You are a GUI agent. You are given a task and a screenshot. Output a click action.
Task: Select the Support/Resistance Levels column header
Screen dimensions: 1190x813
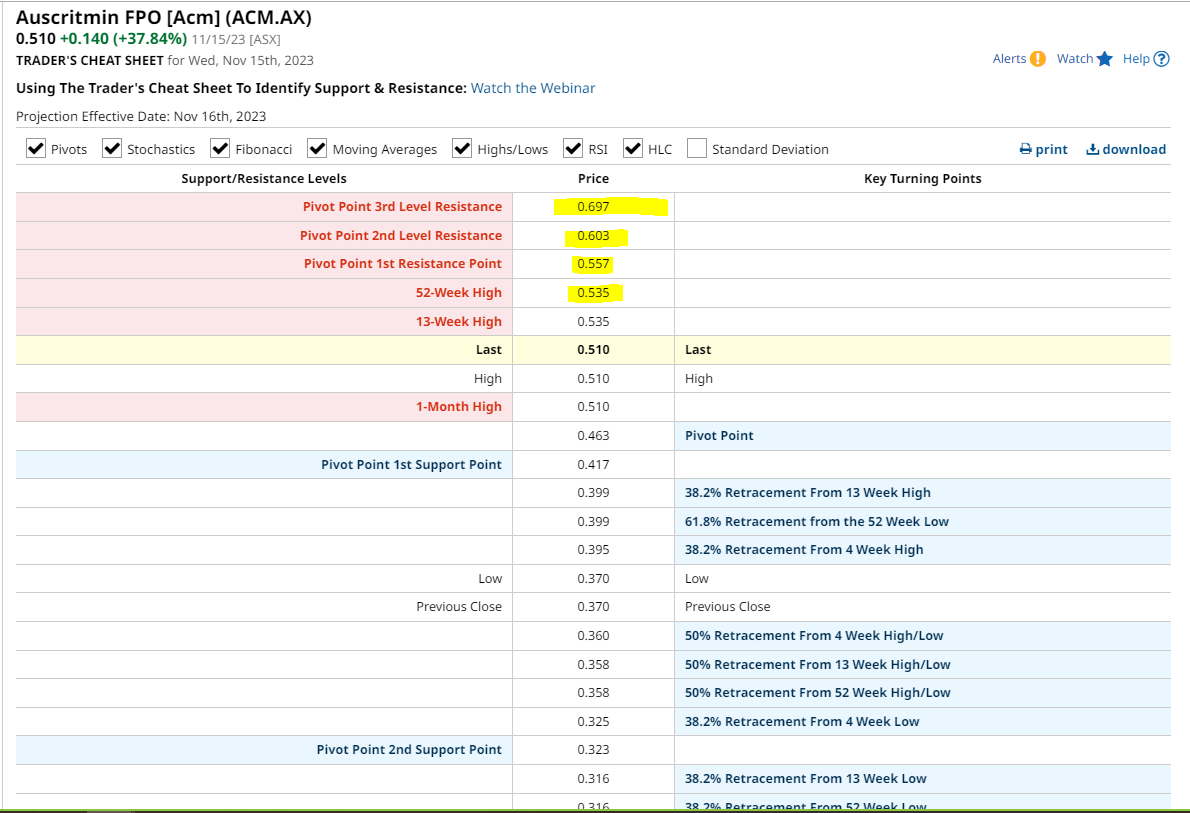click(264, 178)
